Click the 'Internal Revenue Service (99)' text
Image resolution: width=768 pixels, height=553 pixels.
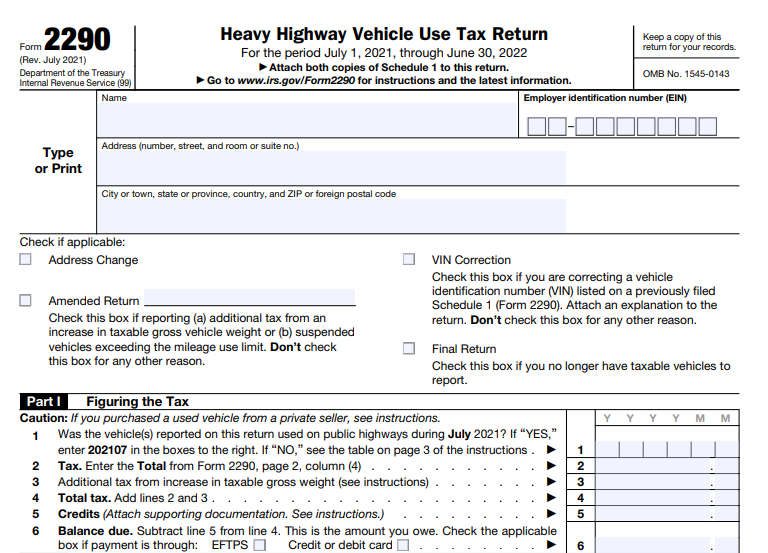tap(75, 83)
